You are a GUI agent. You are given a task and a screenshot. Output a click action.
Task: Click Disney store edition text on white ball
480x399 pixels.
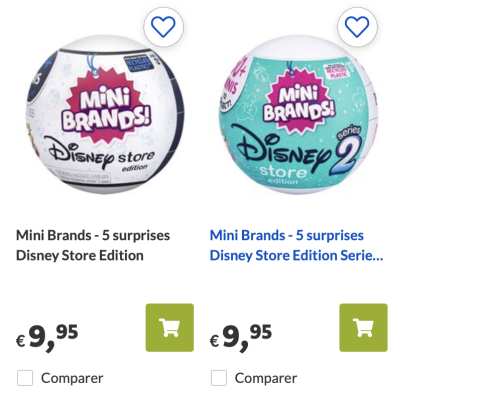[102, 154]
